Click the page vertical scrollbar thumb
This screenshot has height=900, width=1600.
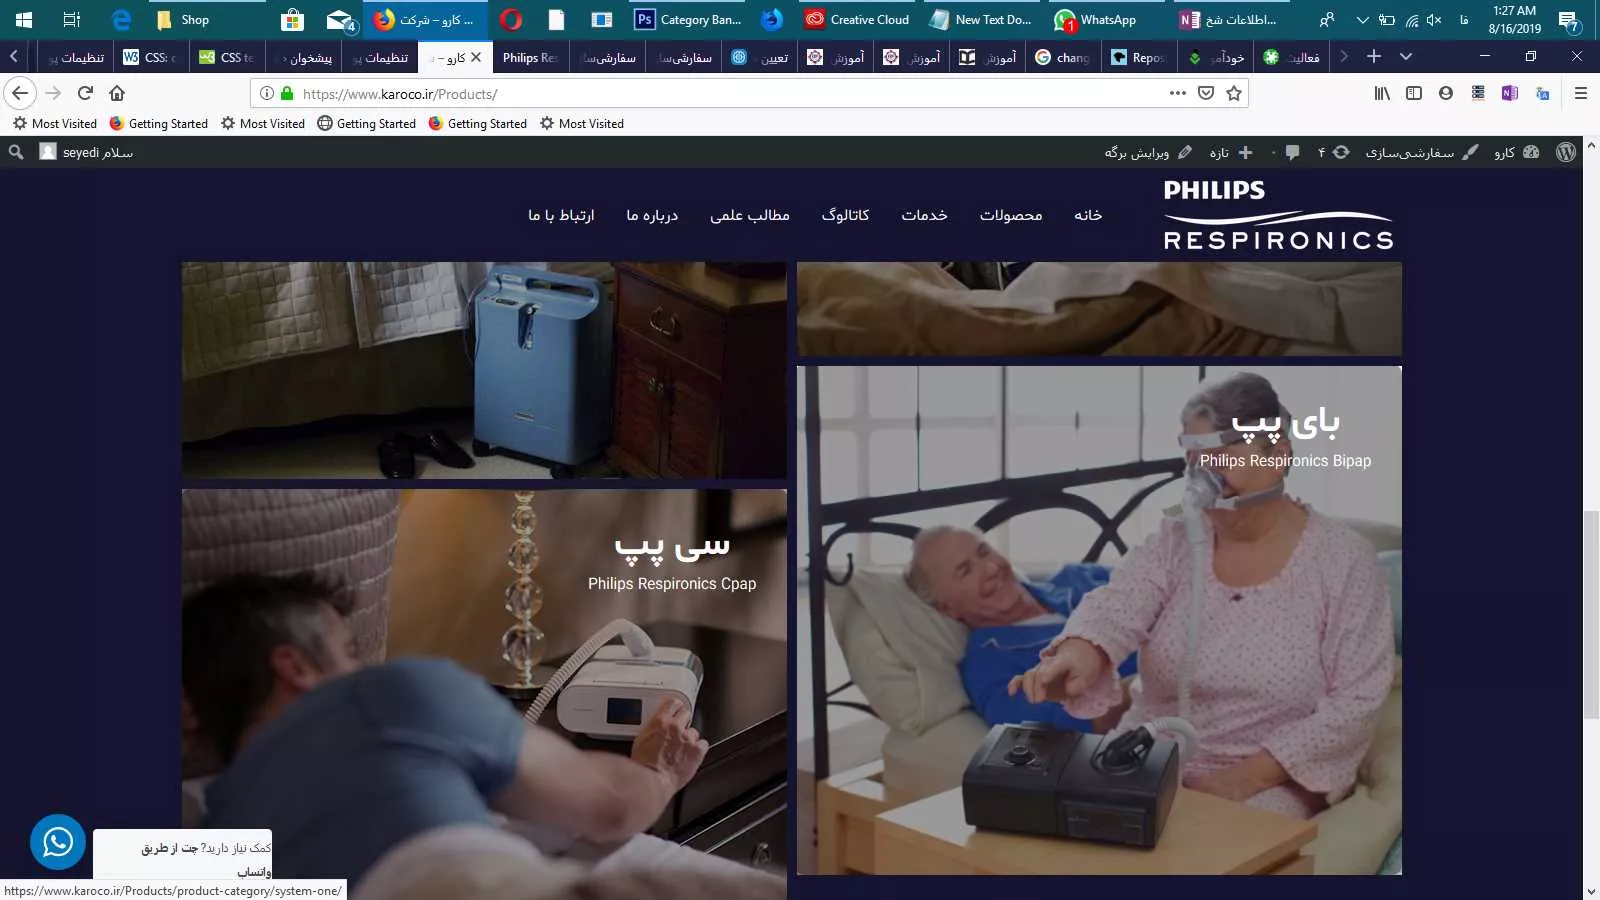(1591, 614)
